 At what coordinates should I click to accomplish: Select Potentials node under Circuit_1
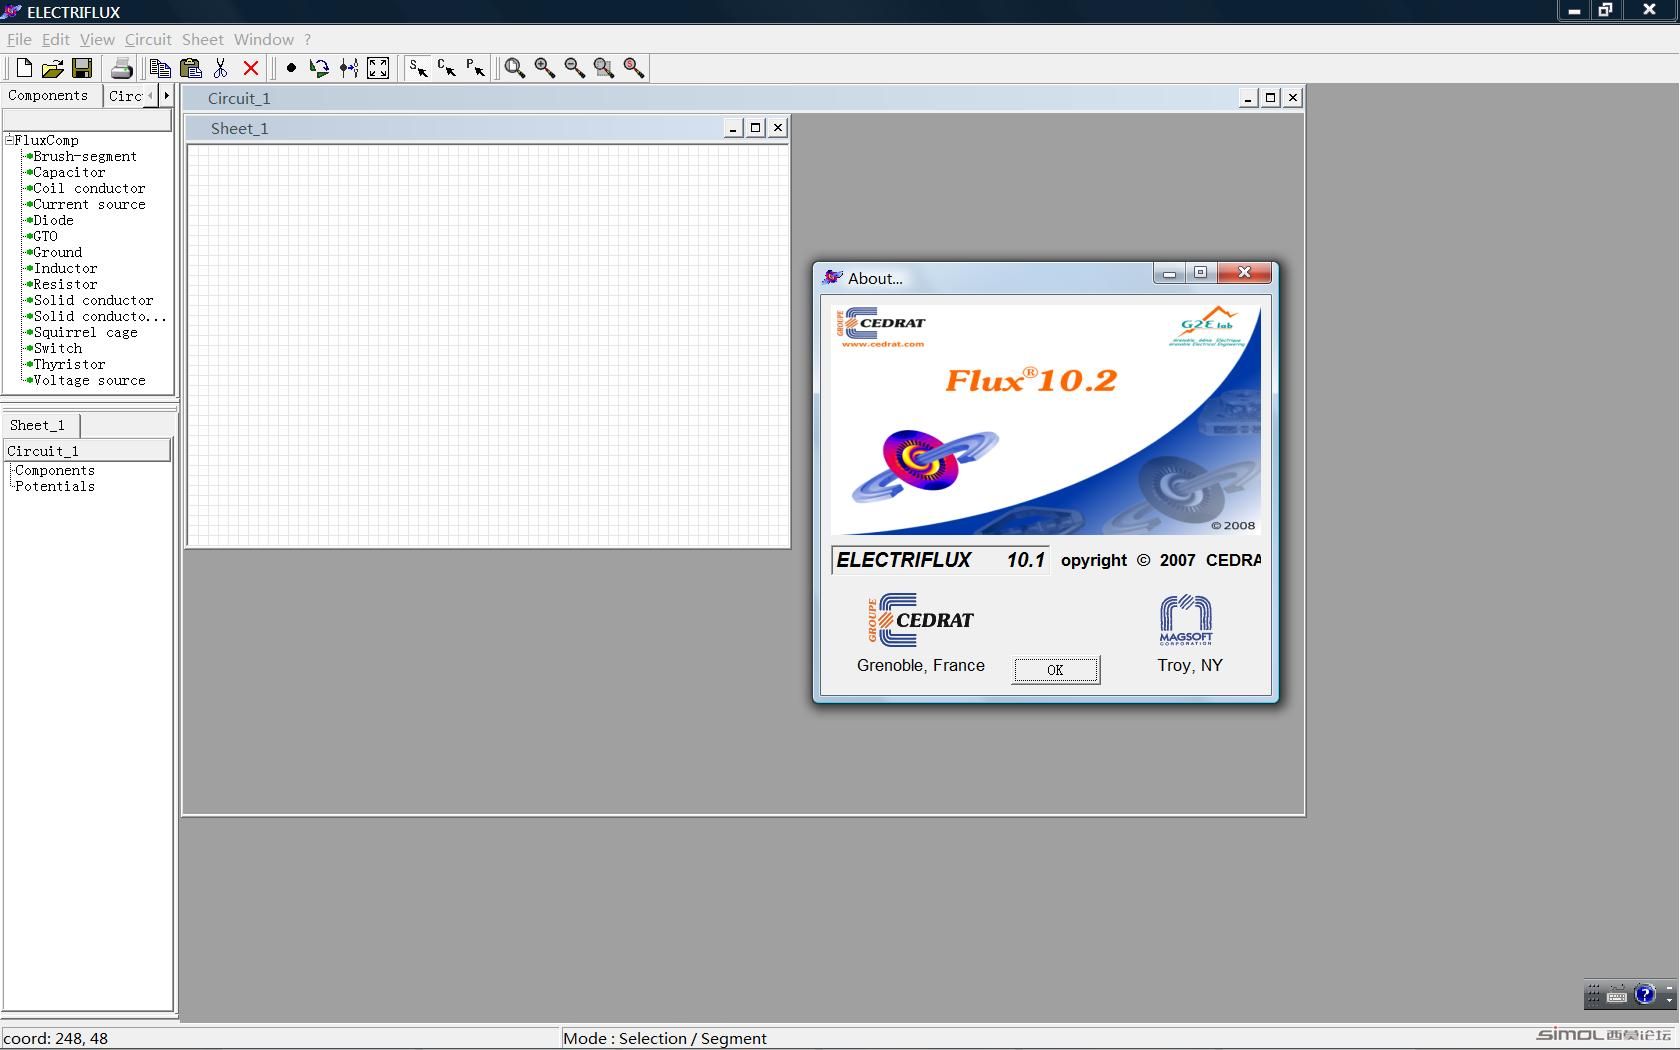(55, 487)
